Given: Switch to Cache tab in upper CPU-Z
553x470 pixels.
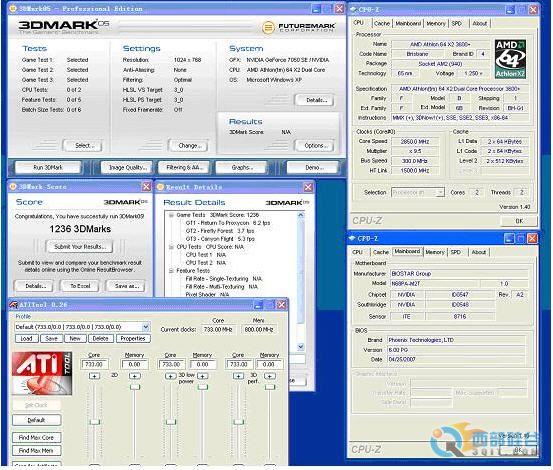Looking at the screenshot, I should (x=382, y=23).
